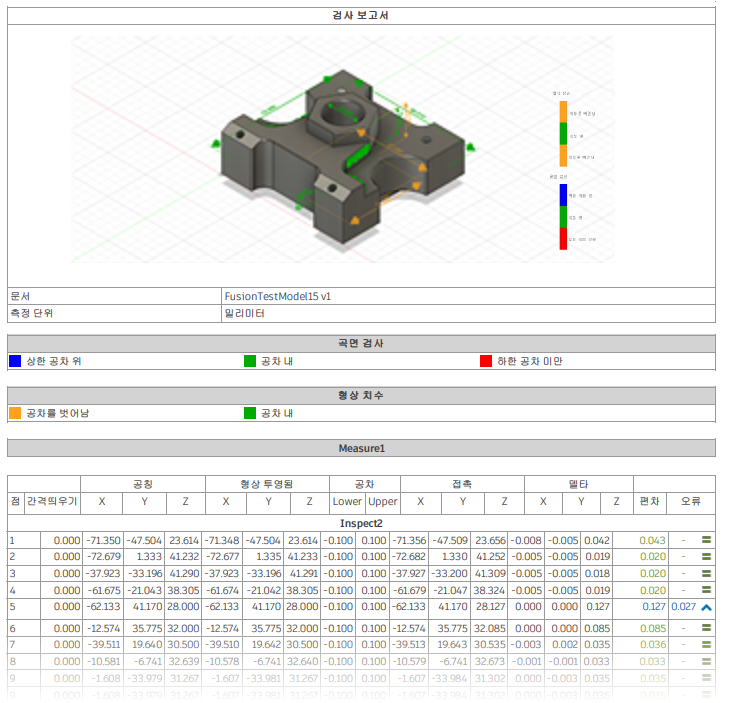Viewport: 732px width, 703px height.
Task: Click the in-tolerance status icon in row 6
Action: (x=706, y=628)
